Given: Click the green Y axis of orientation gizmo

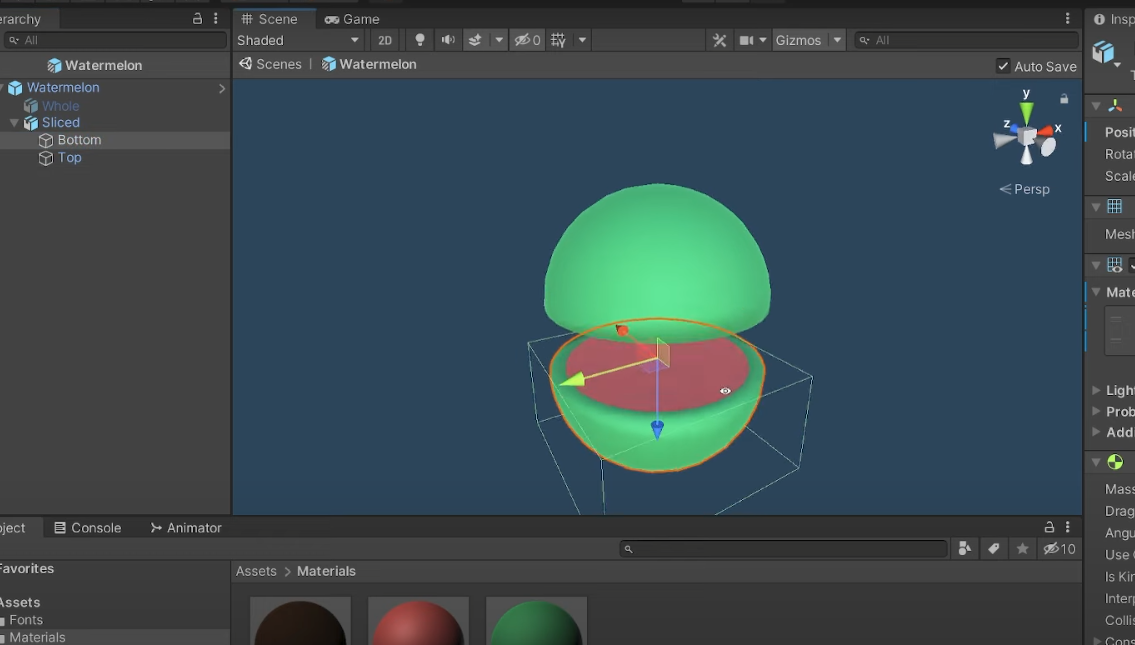Looking at the screenshot, I should tap(1026, 111).
